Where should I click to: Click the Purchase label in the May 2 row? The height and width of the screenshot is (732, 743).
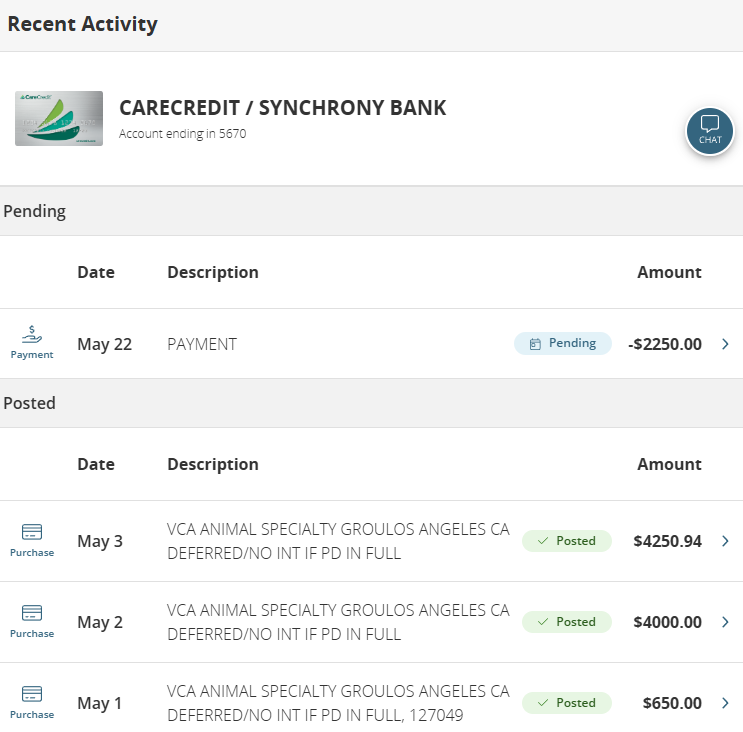pos(32,633)
